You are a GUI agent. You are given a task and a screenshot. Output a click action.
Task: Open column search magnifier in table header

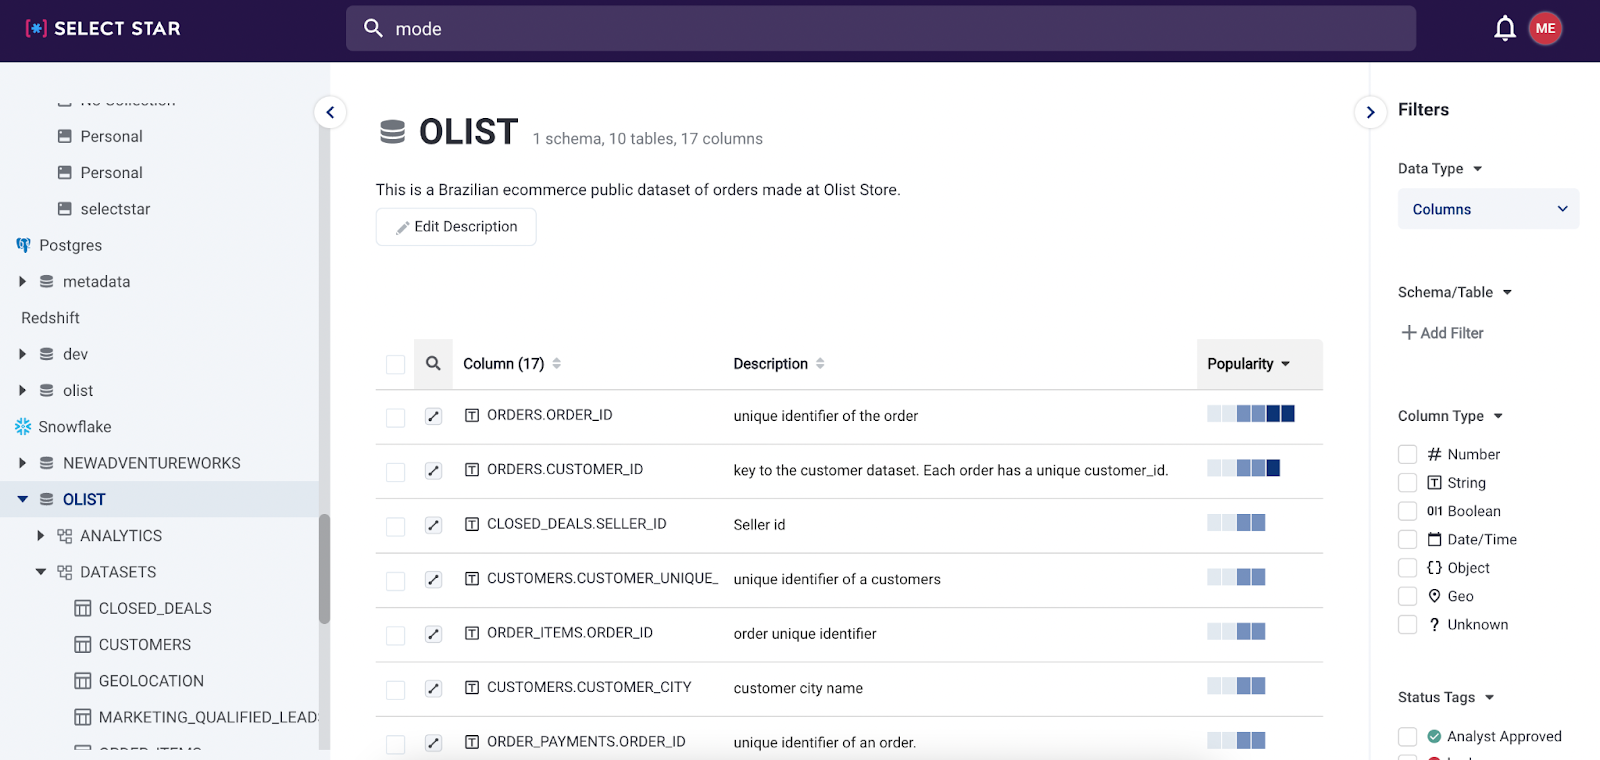pos(433,364)
